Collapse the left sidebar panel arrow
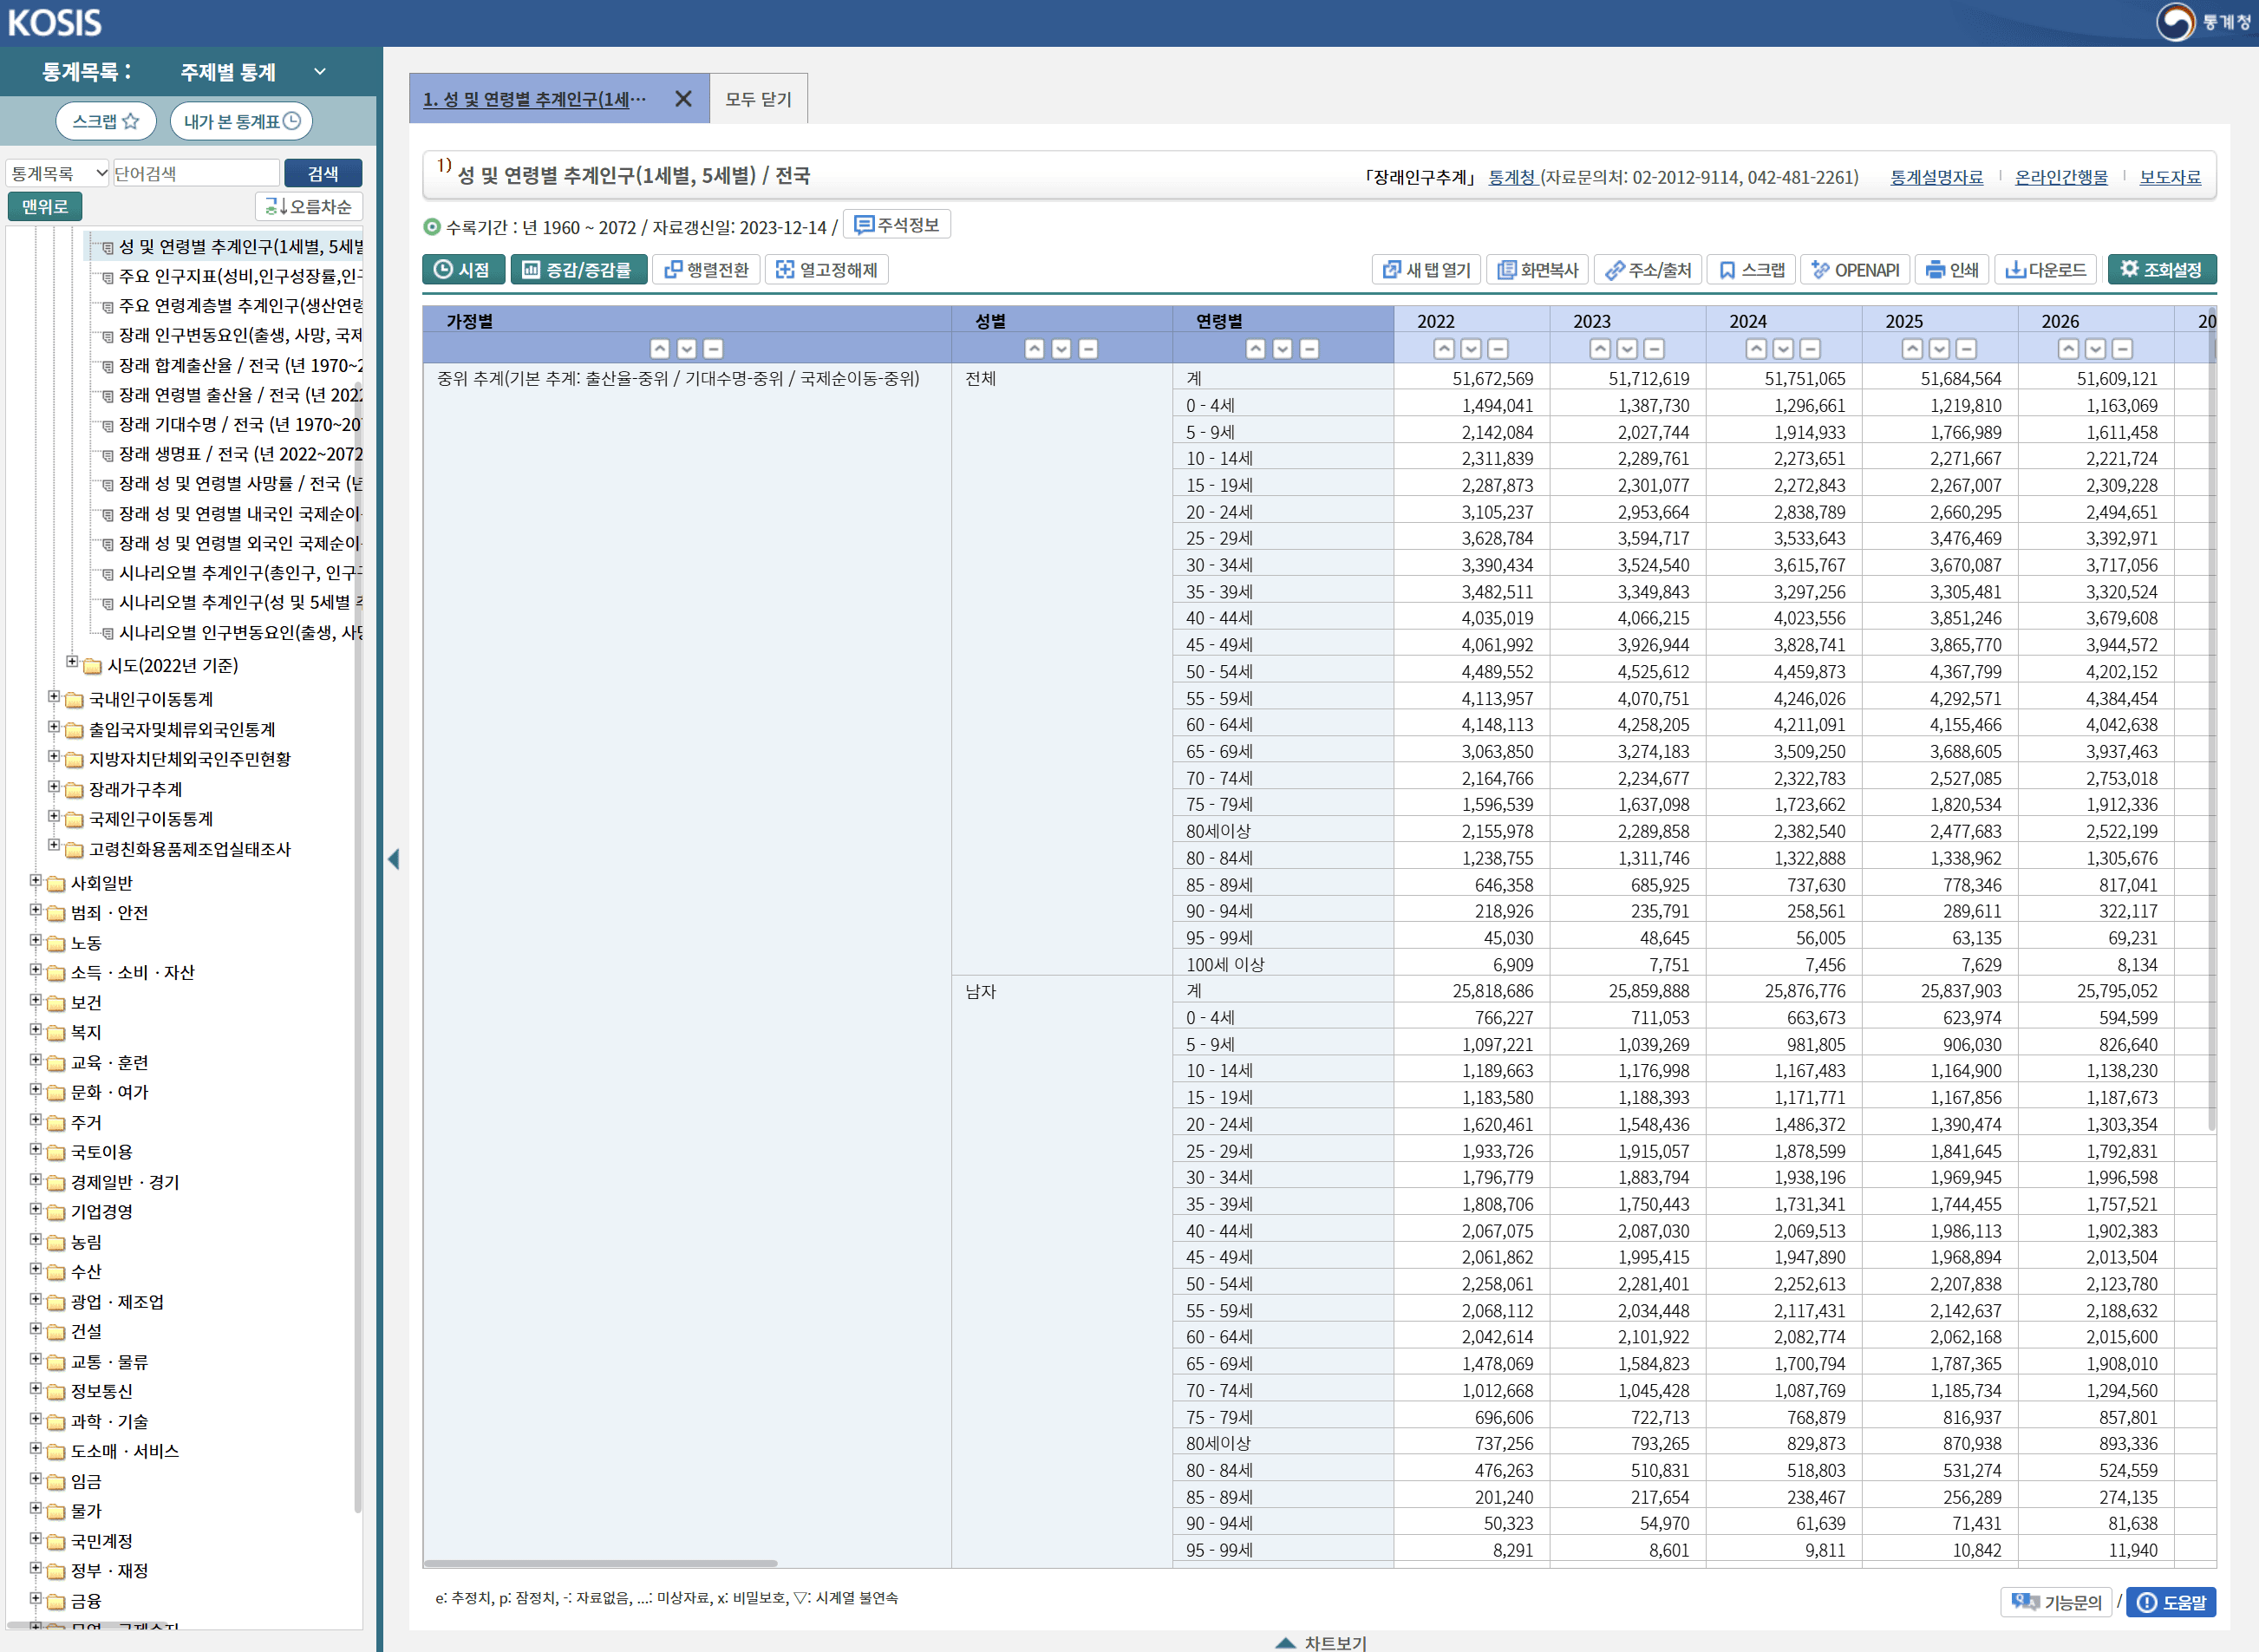Image resolution: width=2259 pixels, height=1652 pixels. pos(394,859)
